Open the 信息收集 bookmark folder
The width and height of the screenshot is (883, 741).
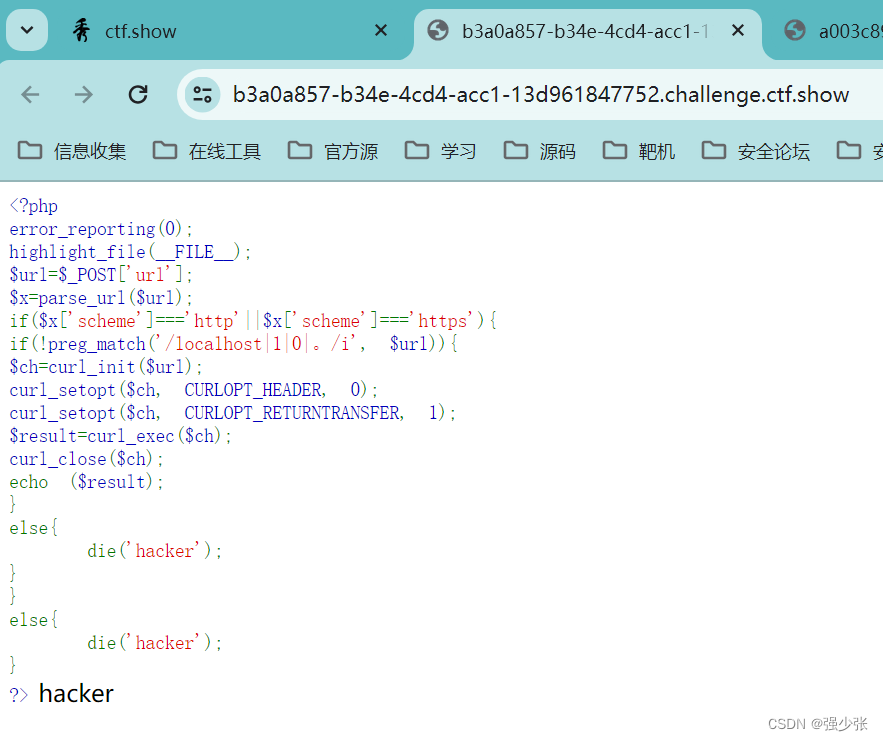pos(72,151)
